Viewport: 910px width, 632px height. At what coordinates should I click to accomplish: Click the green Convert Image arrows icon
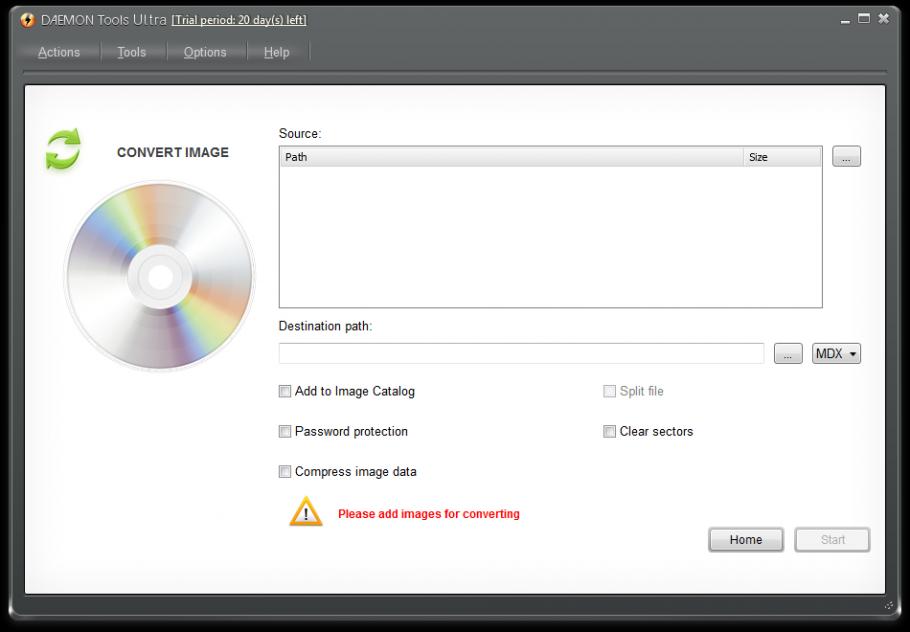(63, 150)
